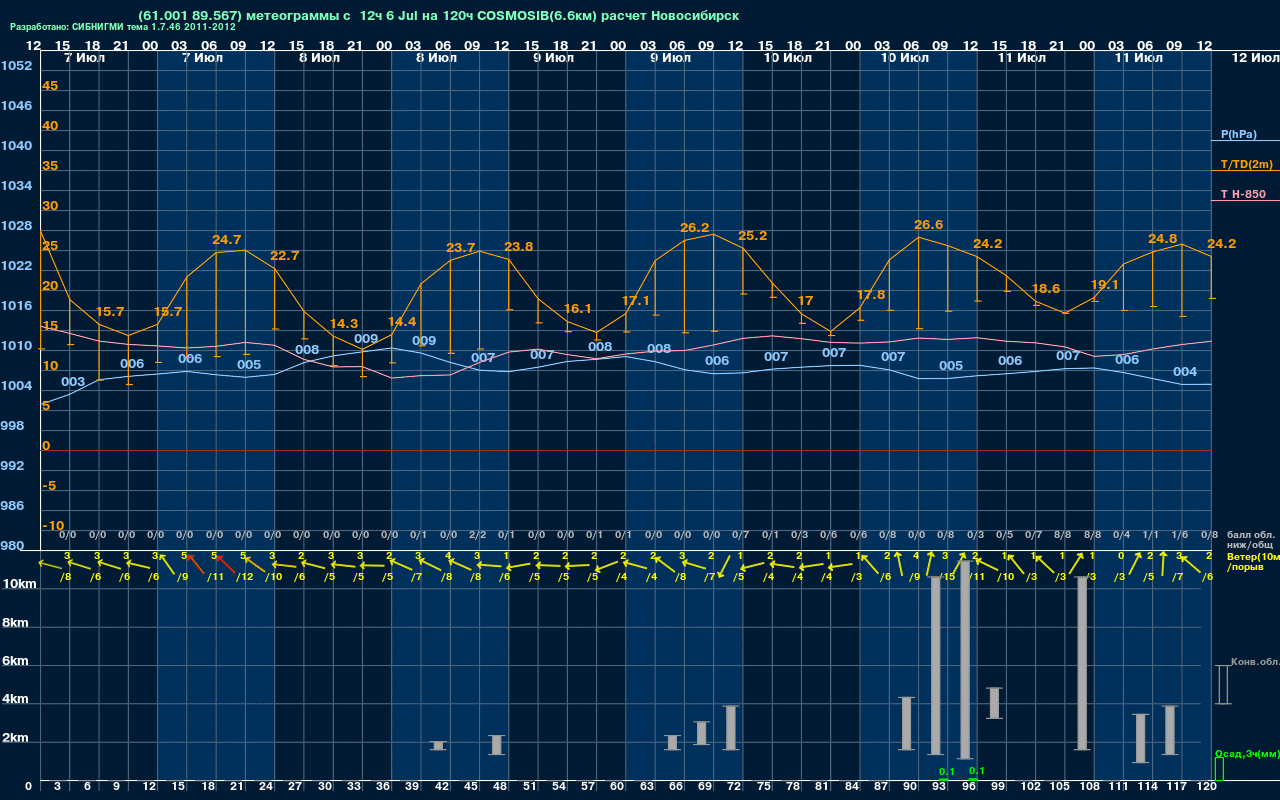Screen dimensions: 1280x800
Task: Click the 23.8 temperature value
Action: [518, 247]
